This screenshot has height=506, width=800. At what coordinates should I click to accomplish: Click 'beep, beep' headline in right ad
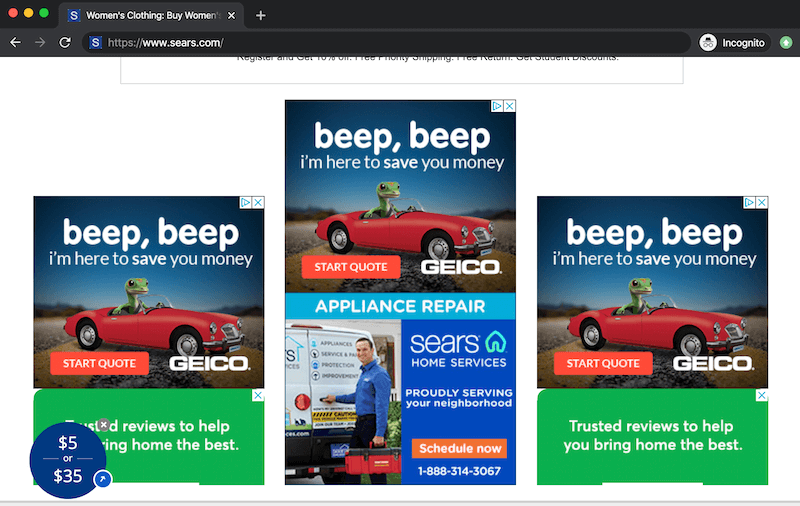pyautogui.click(x=654, y=233)
